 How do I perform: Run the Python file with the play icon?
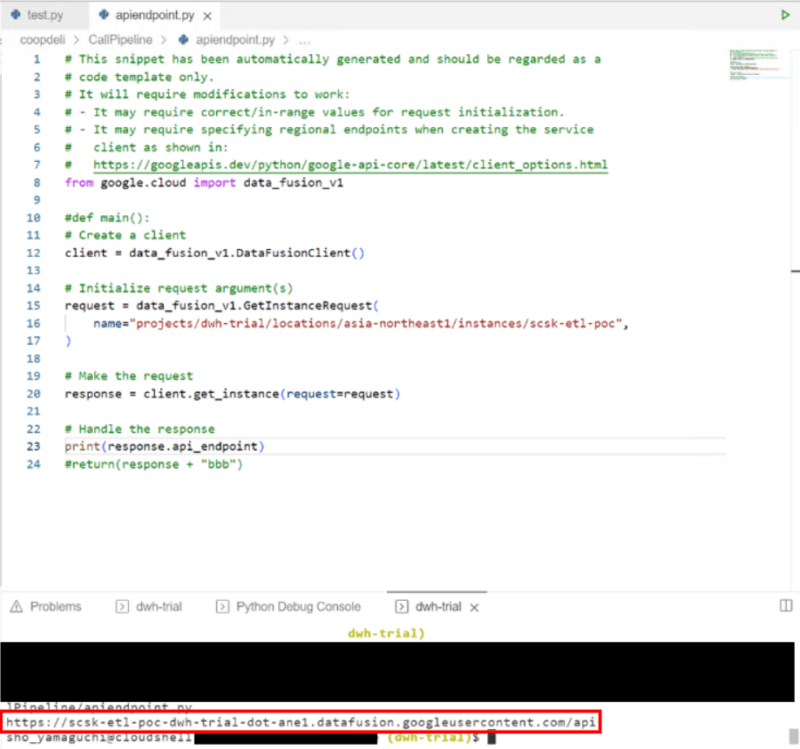click(785, 15)
